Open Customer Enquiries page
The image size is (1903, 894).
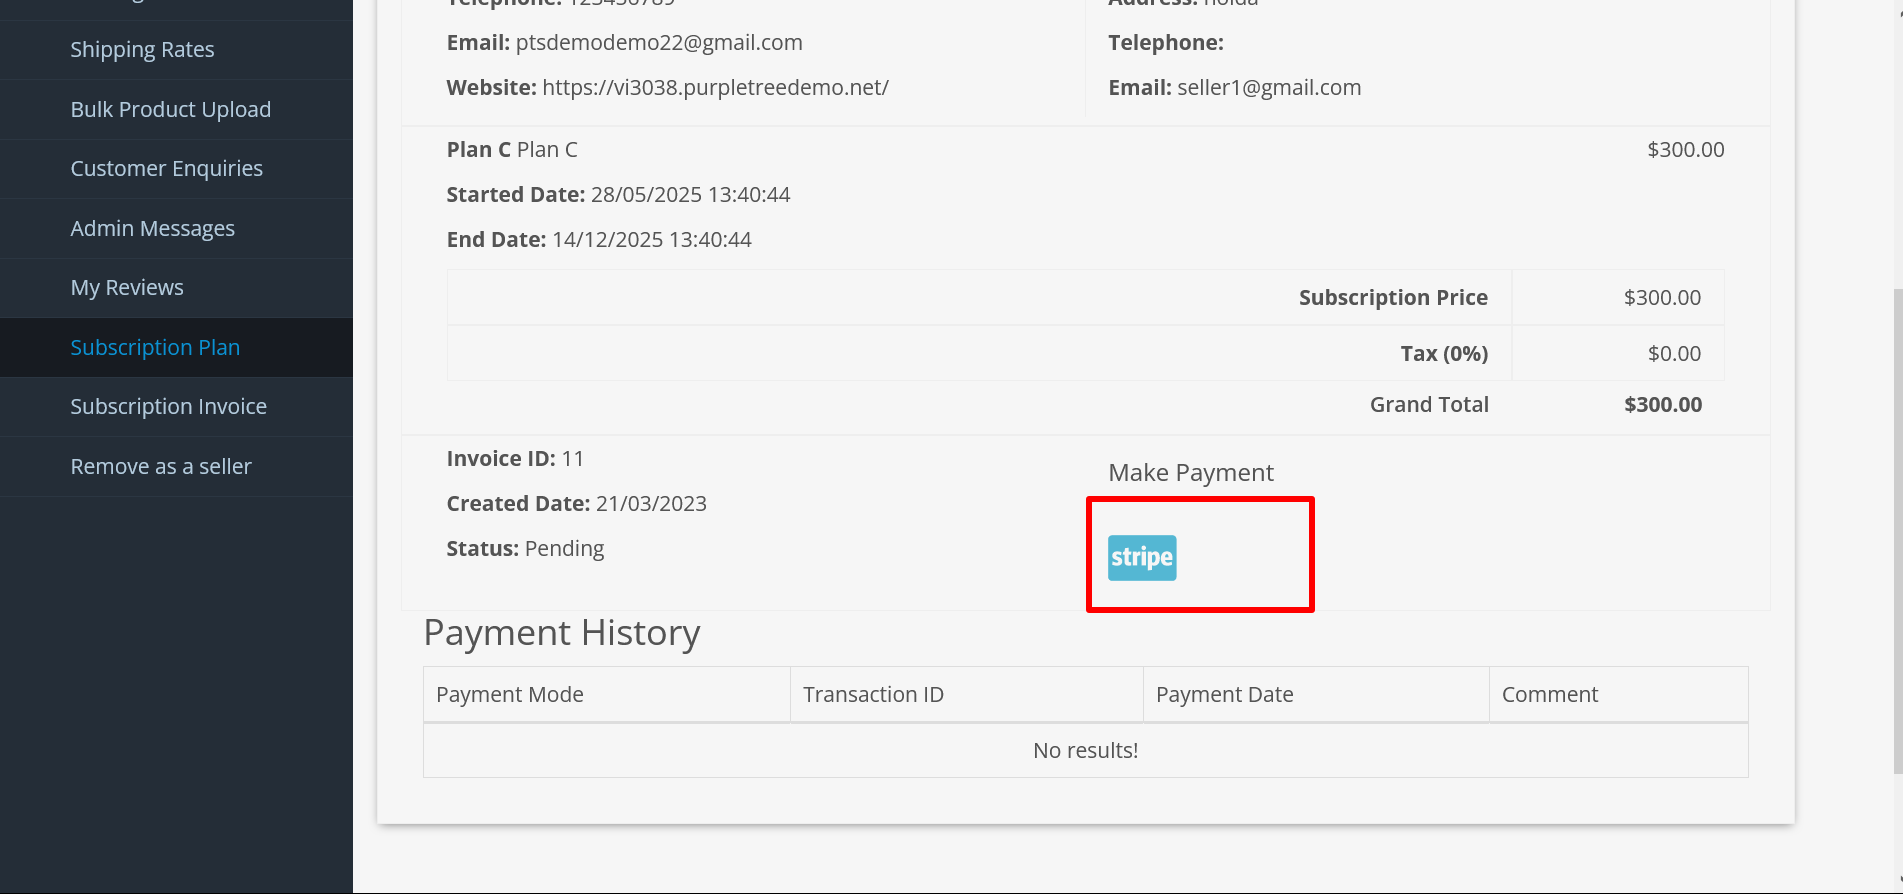tap(167, 168)
